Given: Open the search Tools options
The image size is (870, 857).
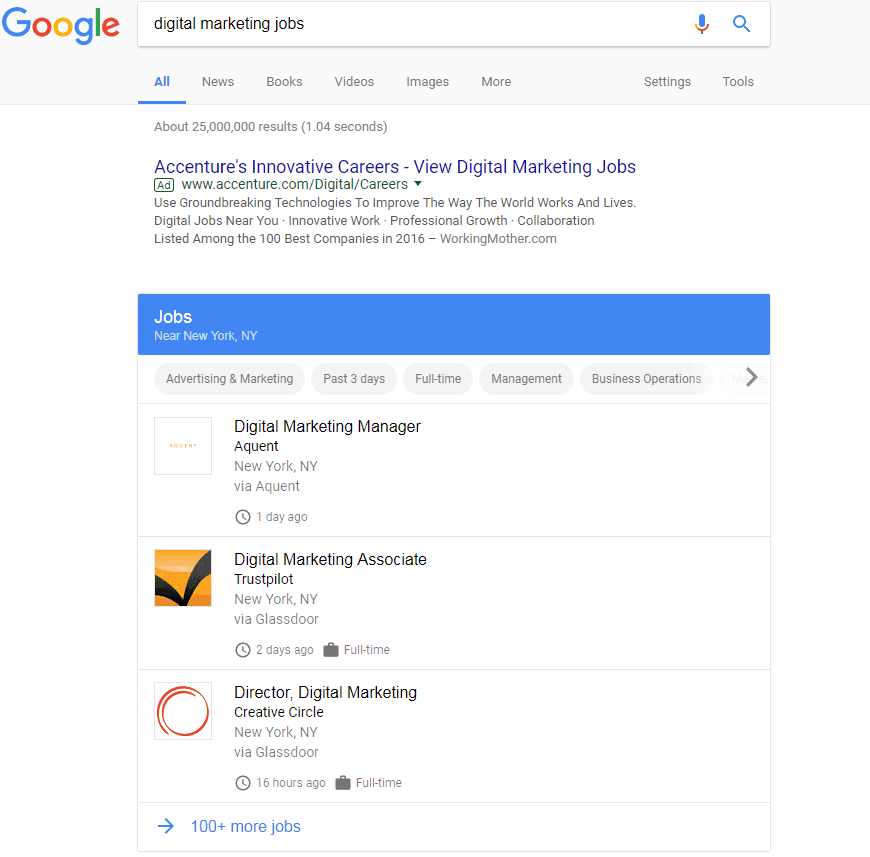Looking at the screenshot, I should click(x=738, y=82).
